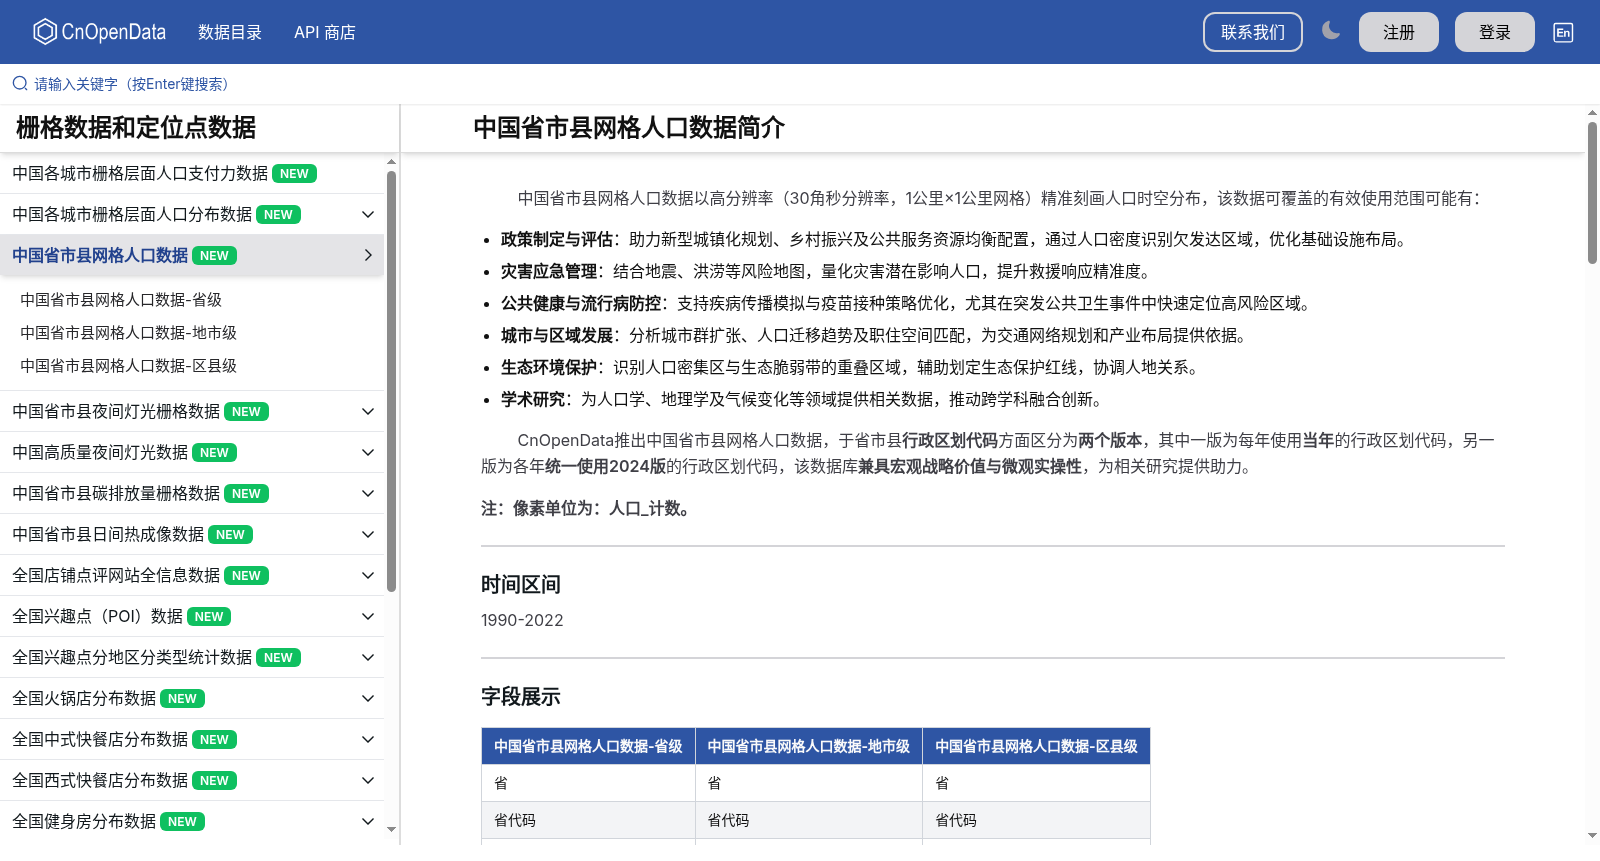Click 省代码 cell in 省级 column
The width and height of the screenshot is (1600, 861).
tap(588, 820)
